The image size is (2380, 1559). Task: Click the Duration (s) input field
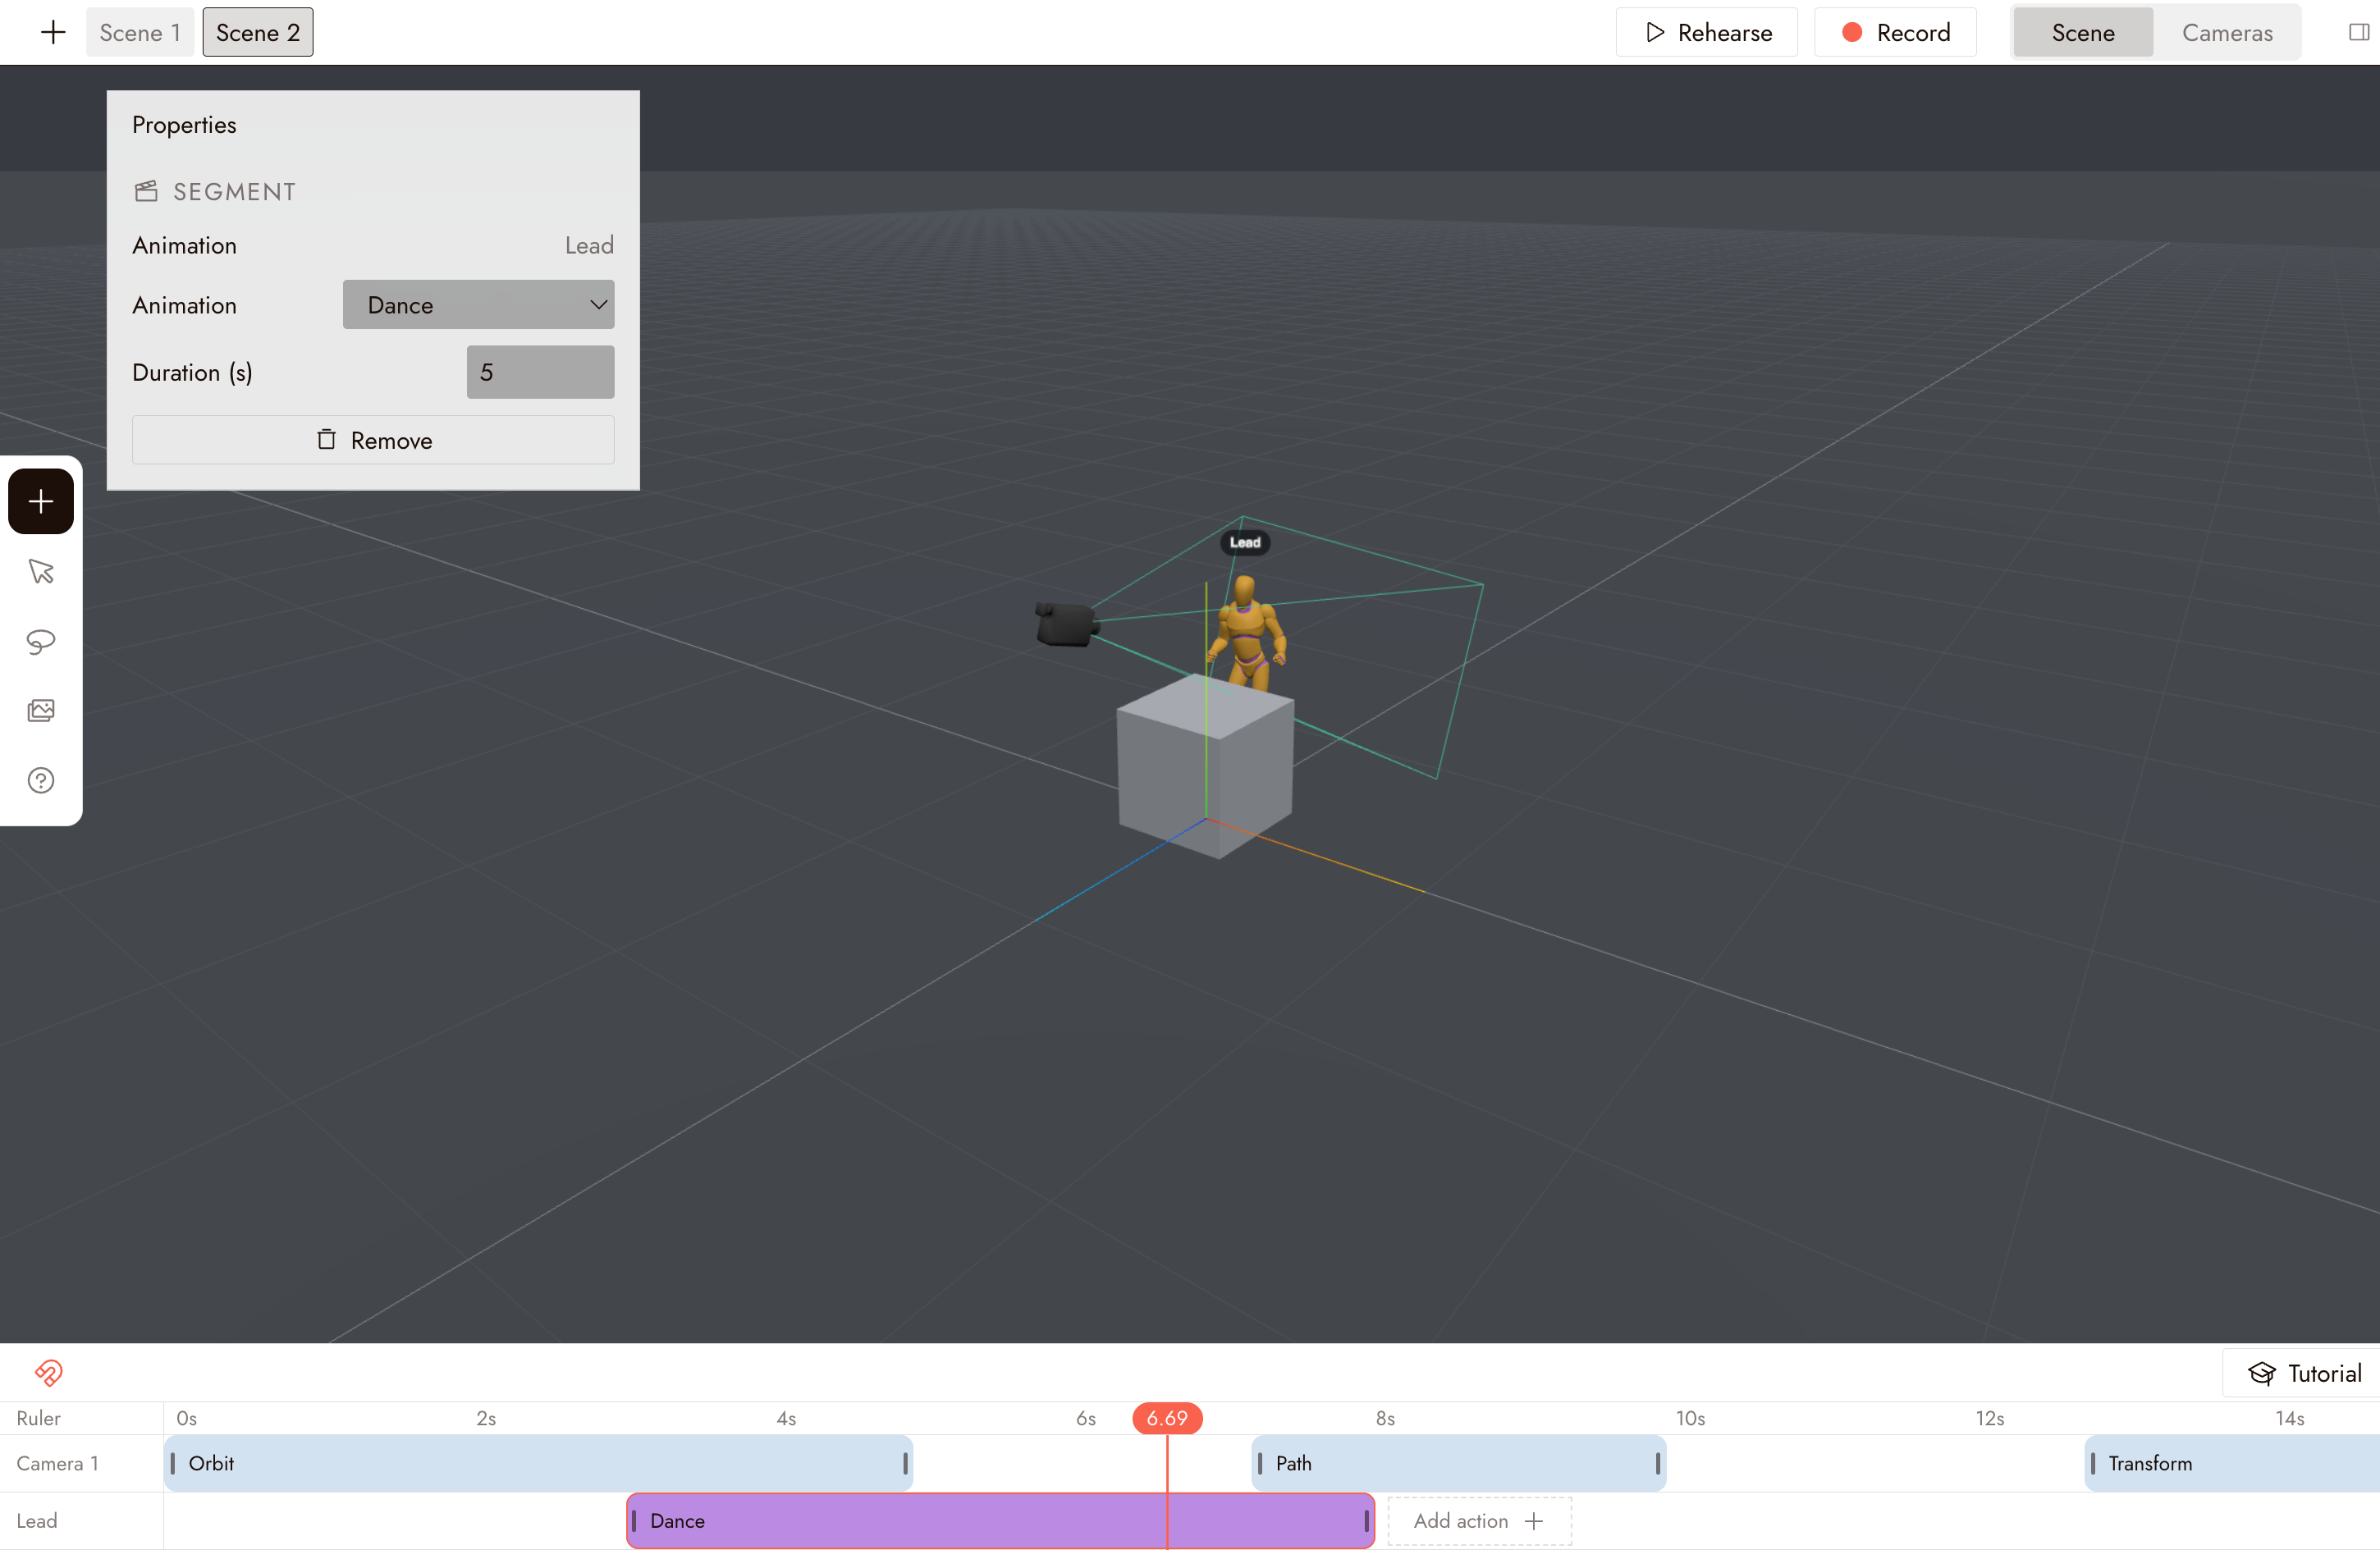tap(540, 372)
